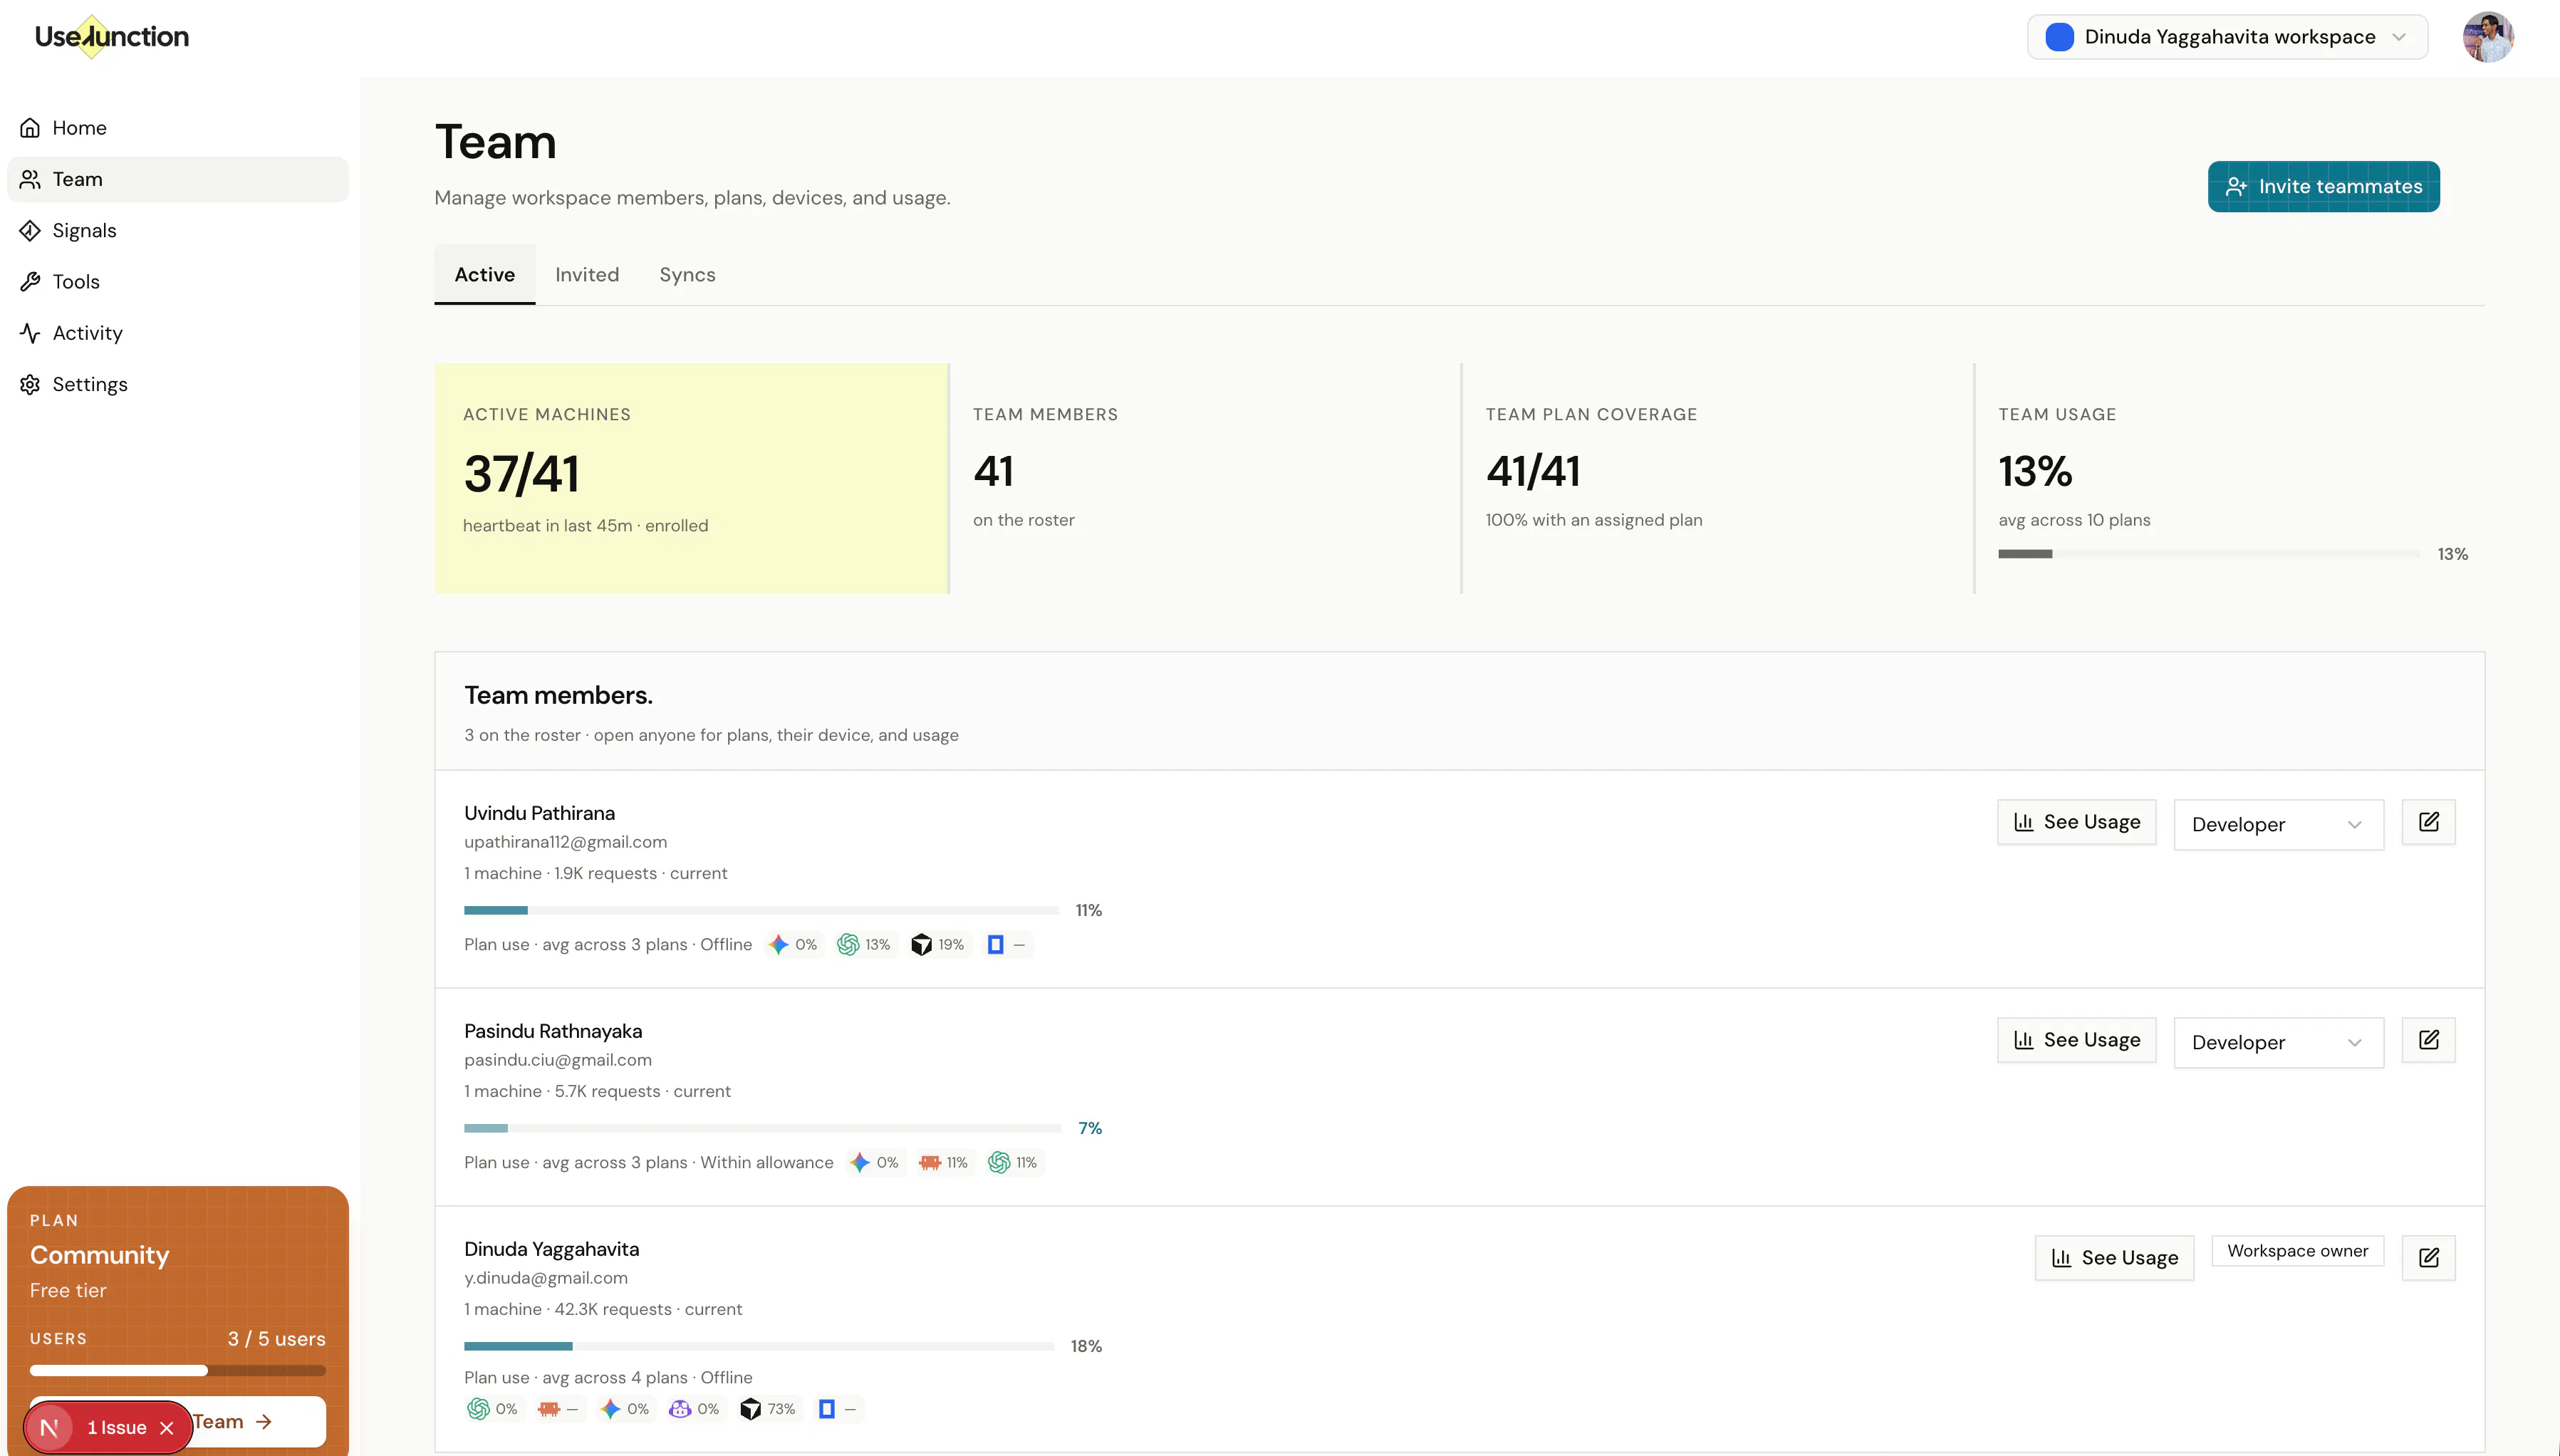Open the 1 Issue badge

tap(116, 1428)
